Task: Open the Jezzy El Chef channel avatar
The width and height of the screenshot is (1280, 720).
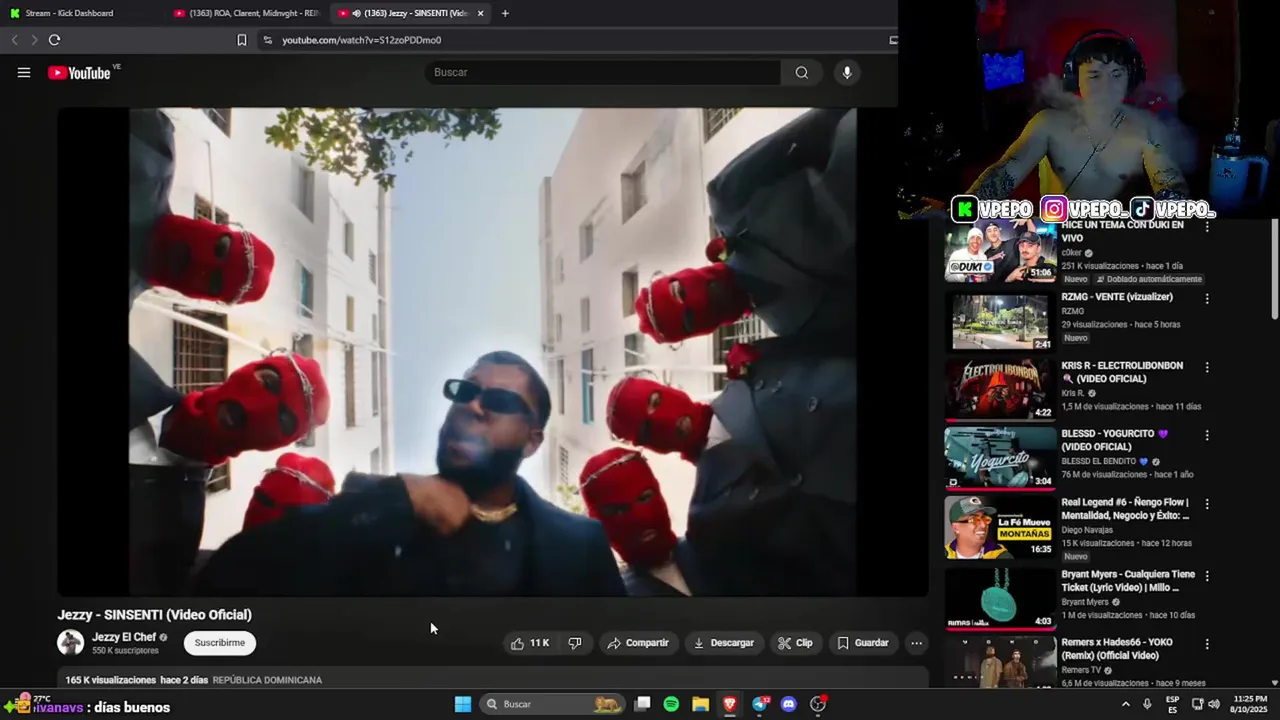Action: pos(70,643)
